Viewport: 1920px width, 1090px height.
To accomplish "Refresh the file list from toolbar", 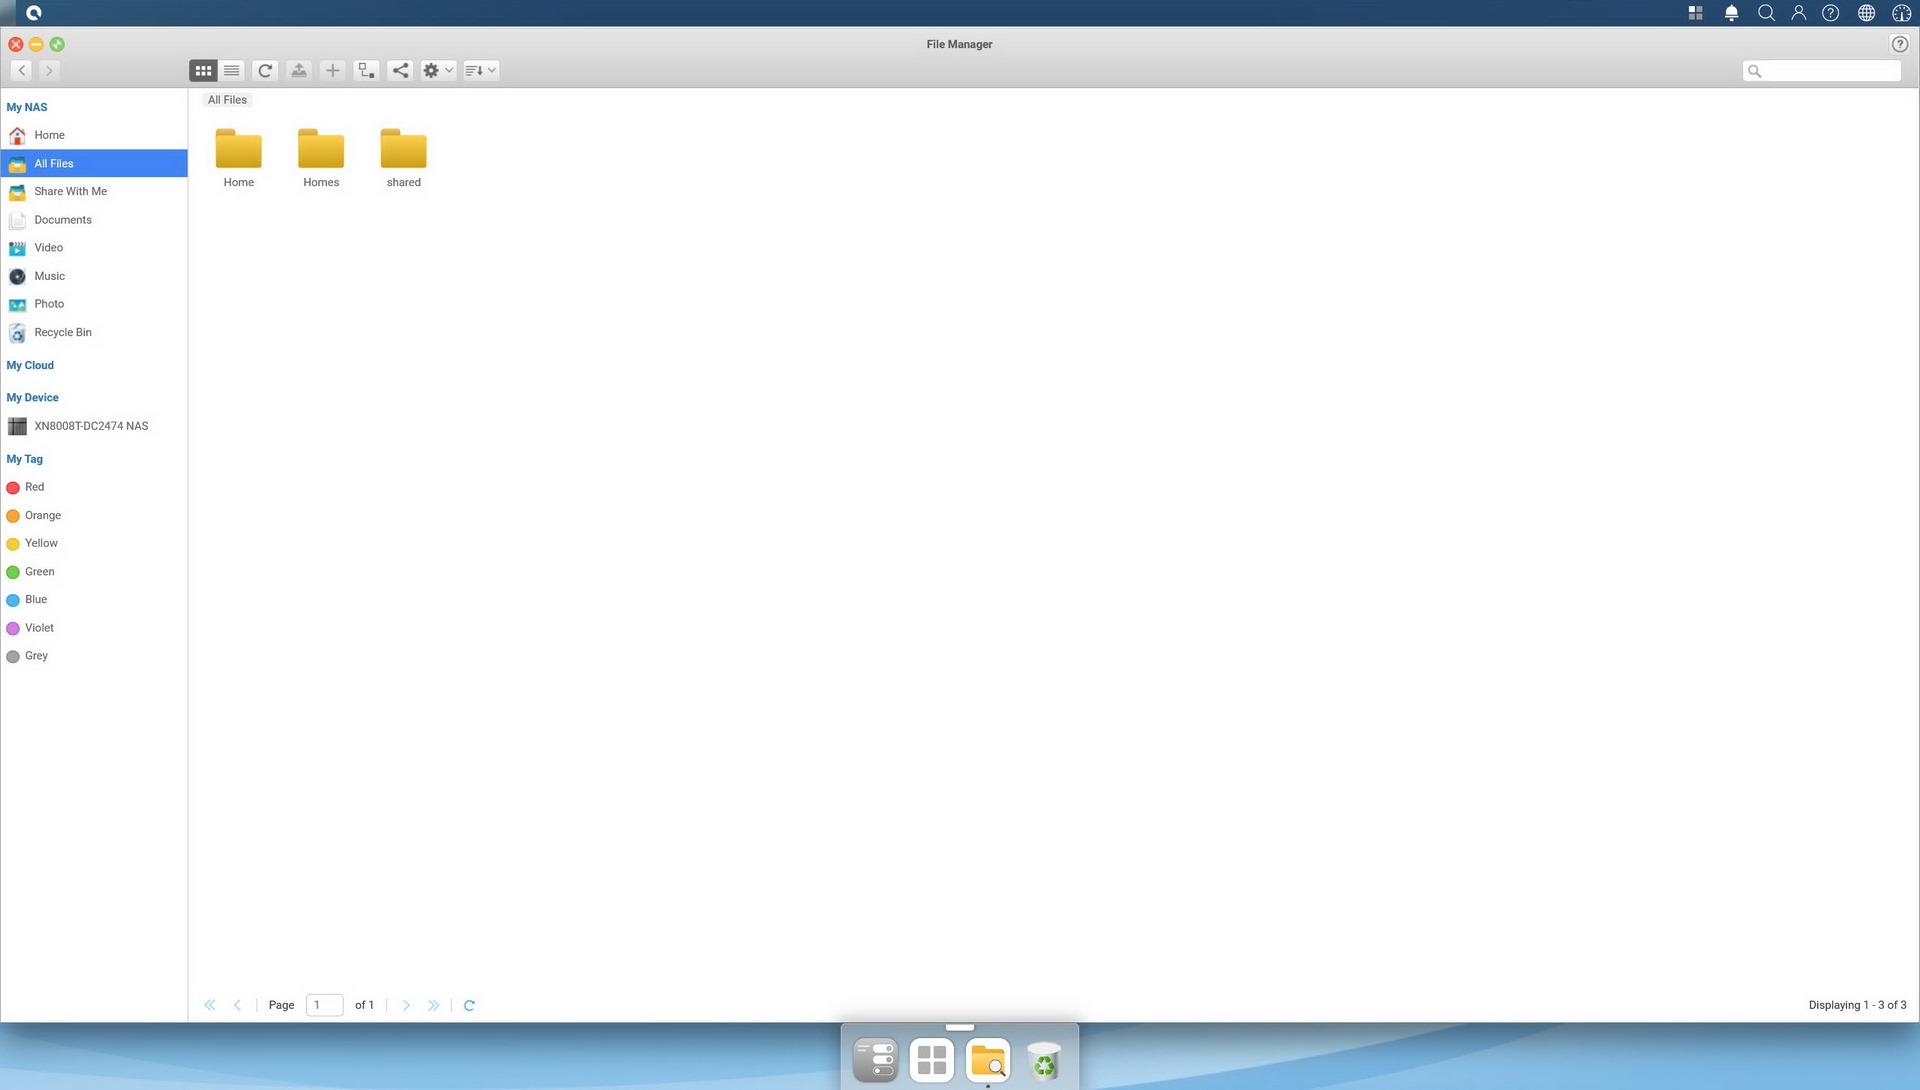I will point(265,70).
